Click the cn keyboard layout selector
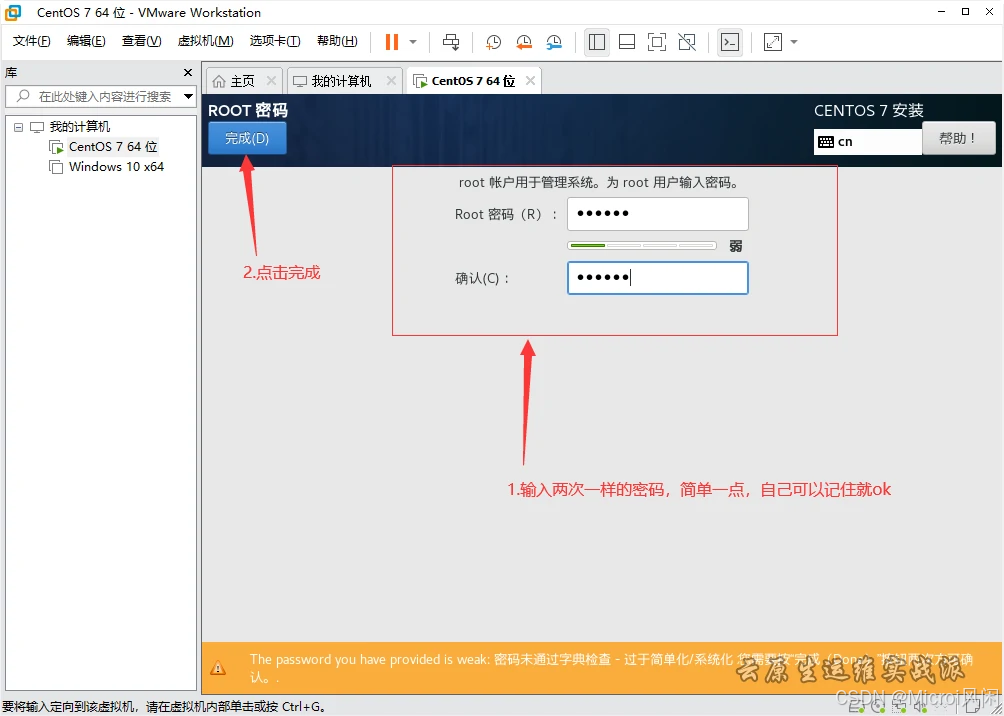Screen dimensions: 1004x716 point(868,142)
